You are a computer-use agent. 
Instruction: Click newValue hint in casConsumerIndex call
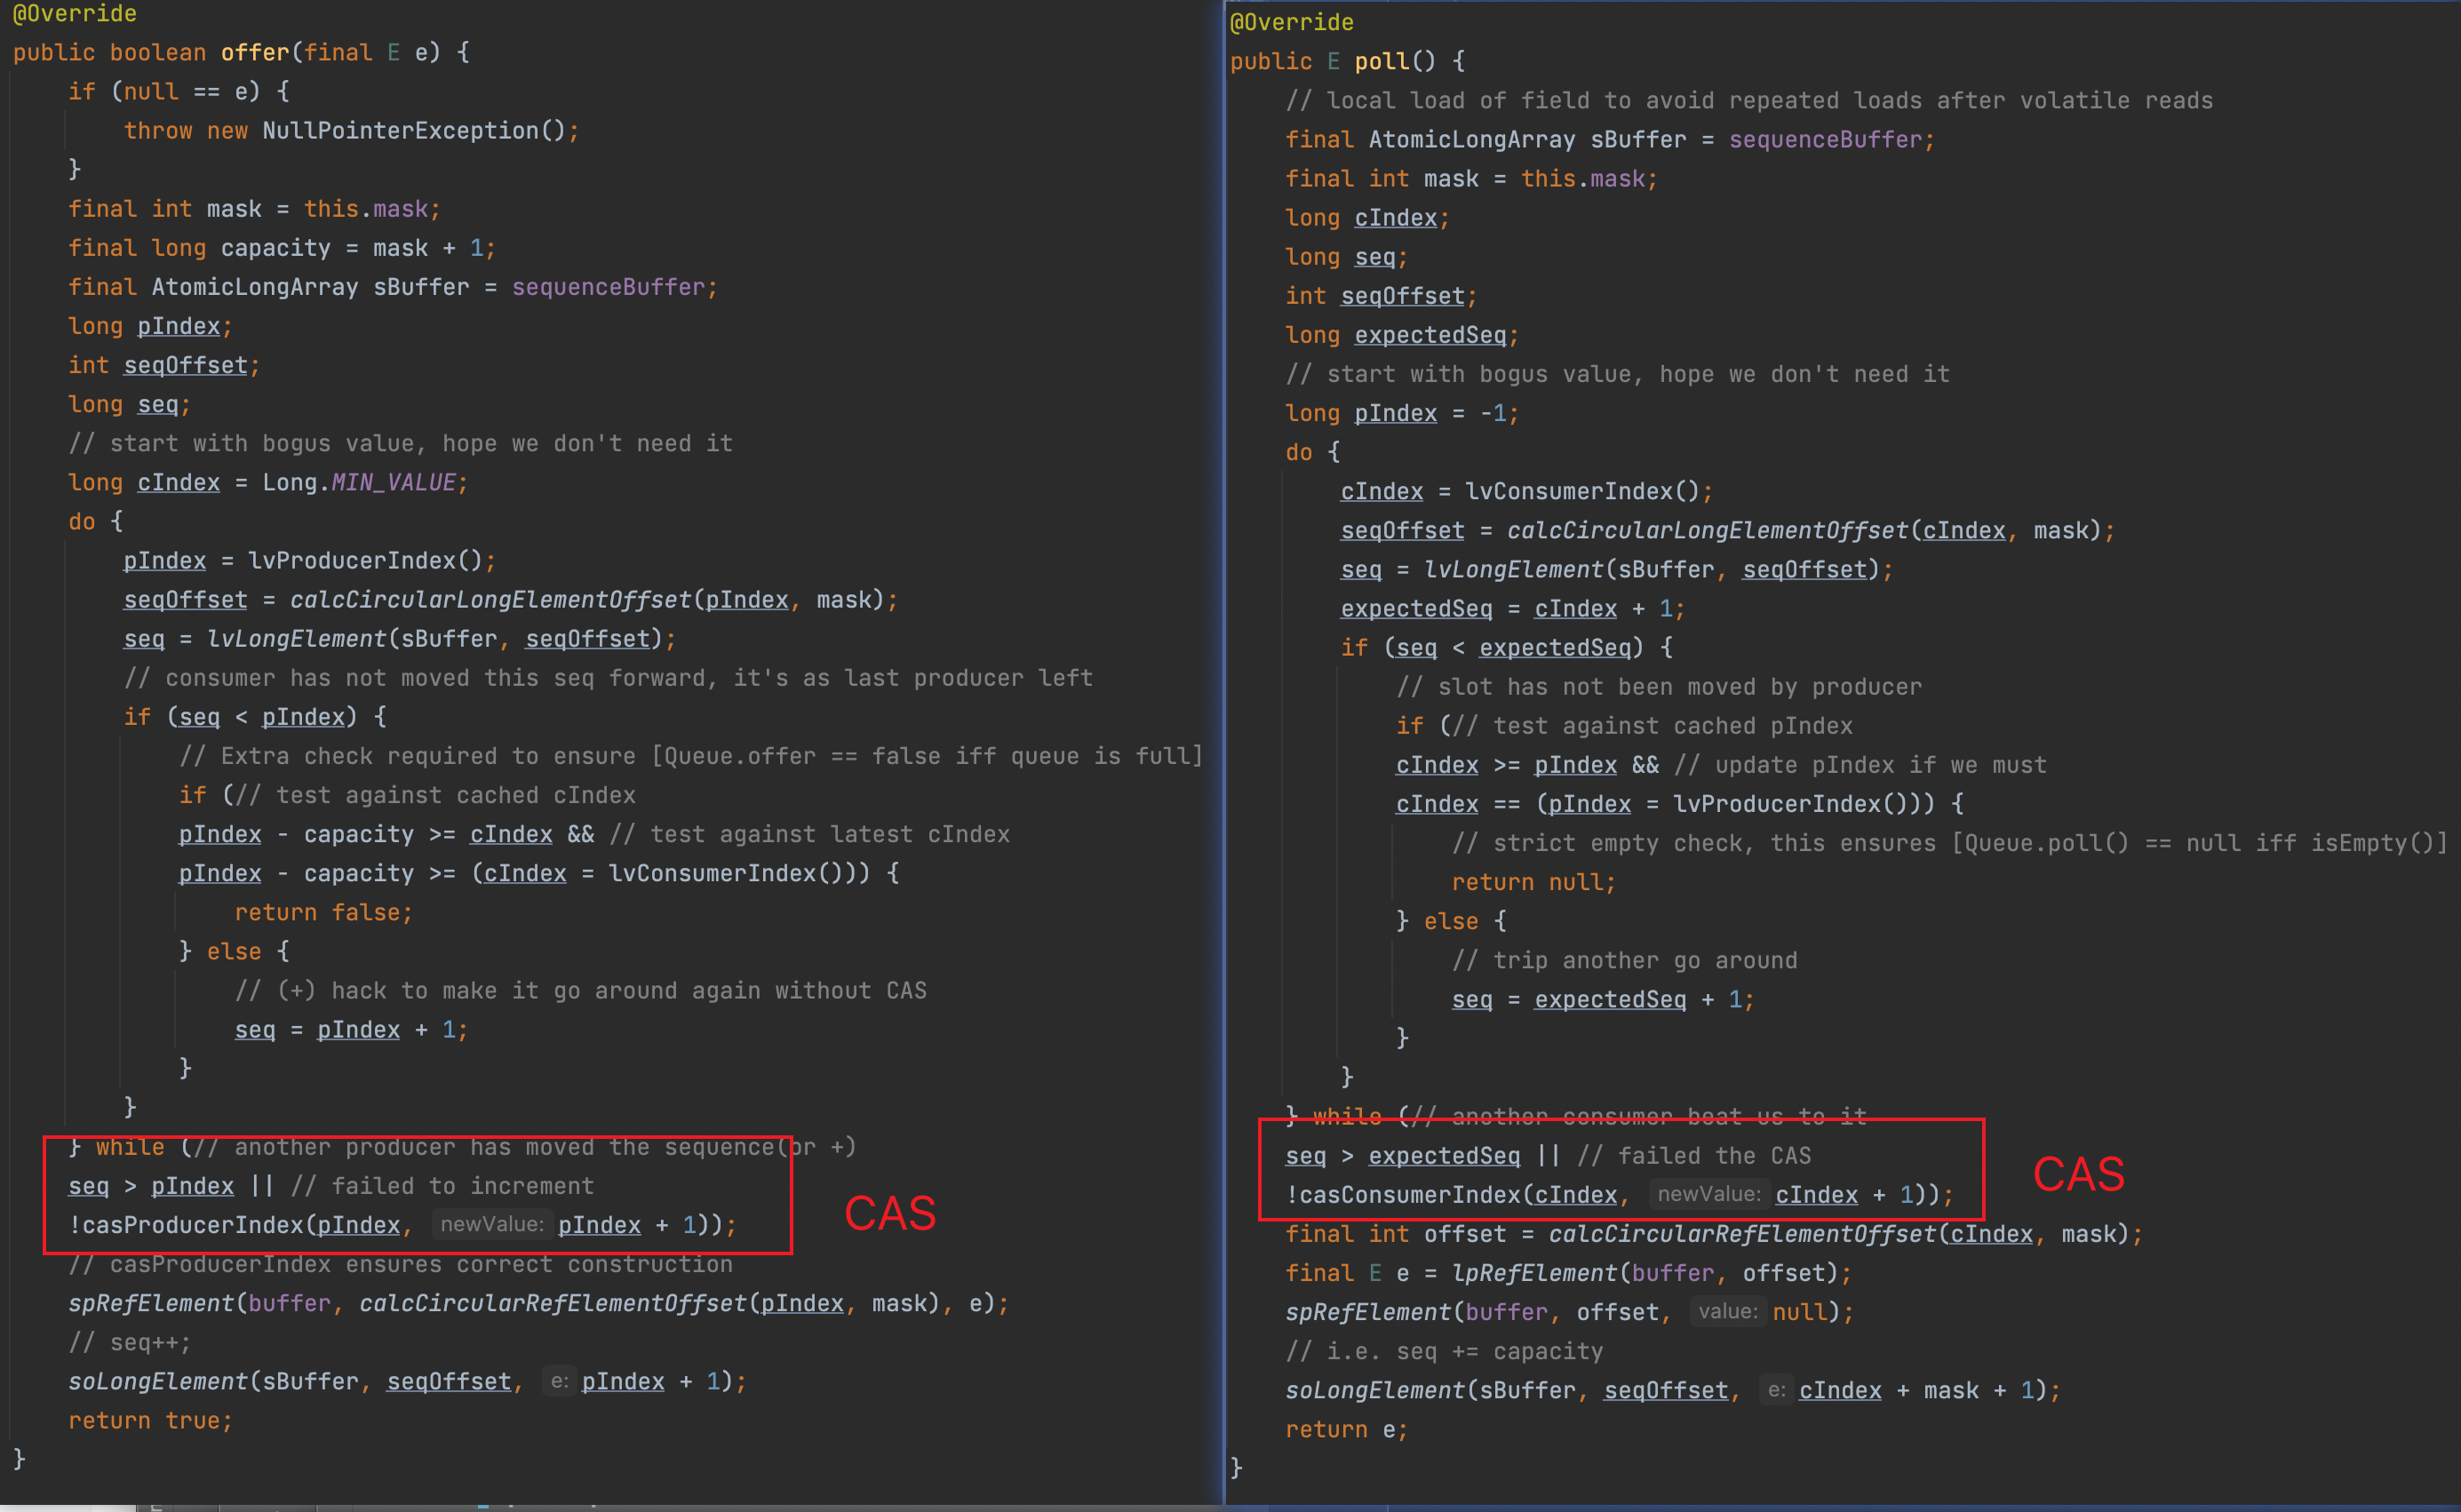[x=1709, y=1194]
